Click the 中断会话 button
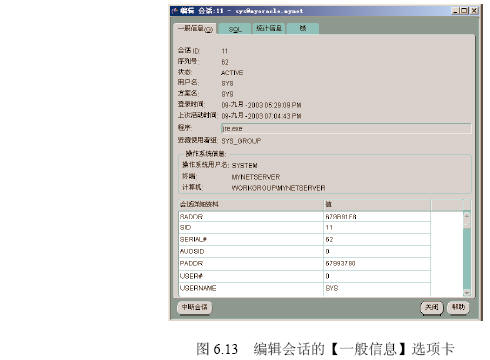The height and width of the screenshot is (360, 490). coord(195,307)
